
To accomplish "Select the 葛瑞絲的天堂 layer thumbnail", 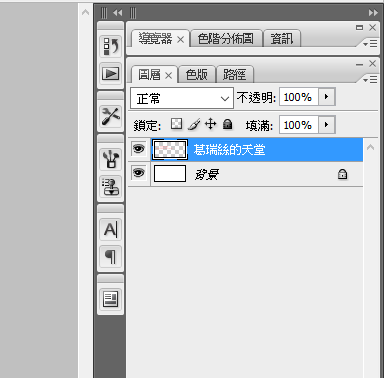I will (x=170, y=149).
